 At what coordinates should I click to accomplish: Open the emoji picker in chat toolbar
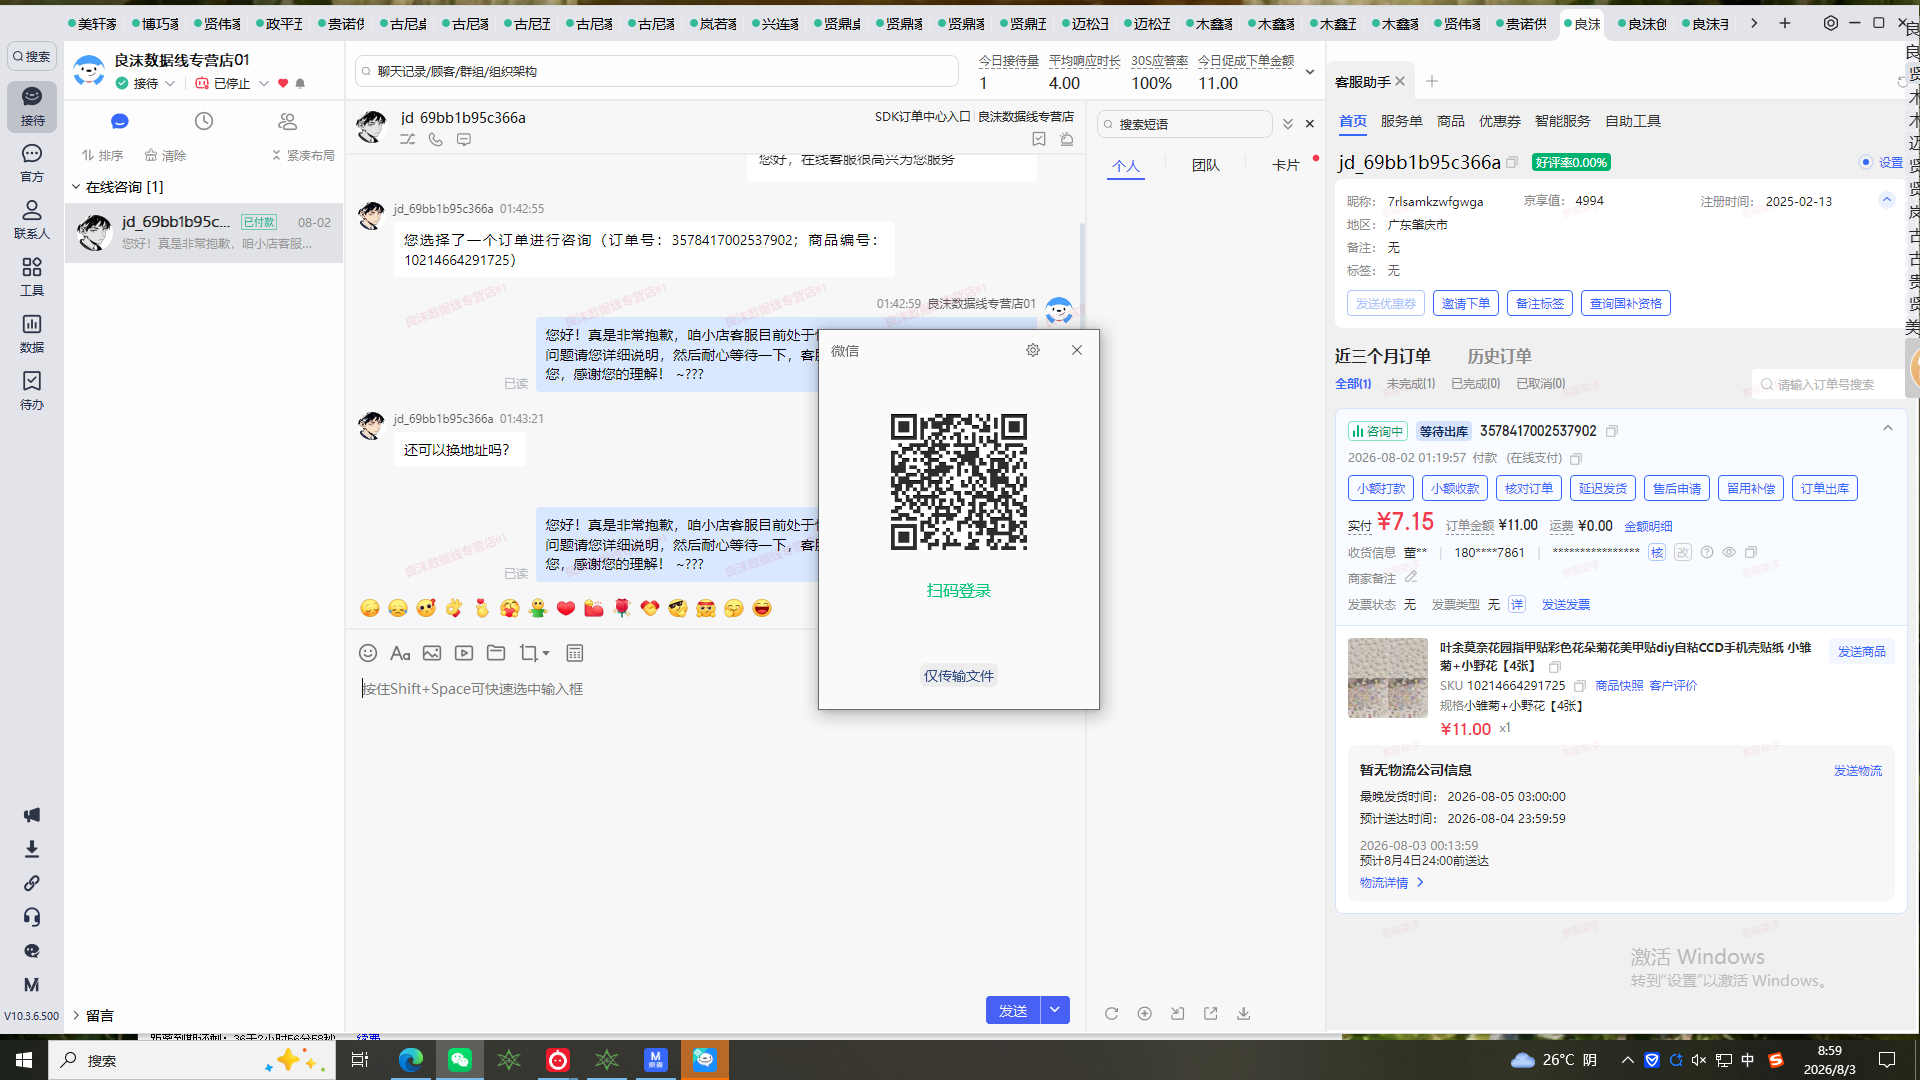[x=368, y=653]
